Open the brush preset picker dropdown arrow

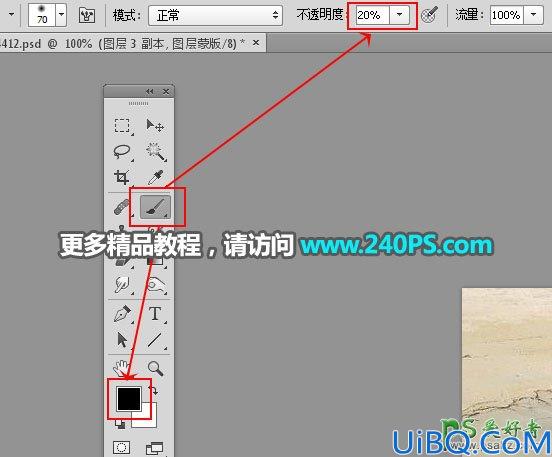(x=62, y=15)
